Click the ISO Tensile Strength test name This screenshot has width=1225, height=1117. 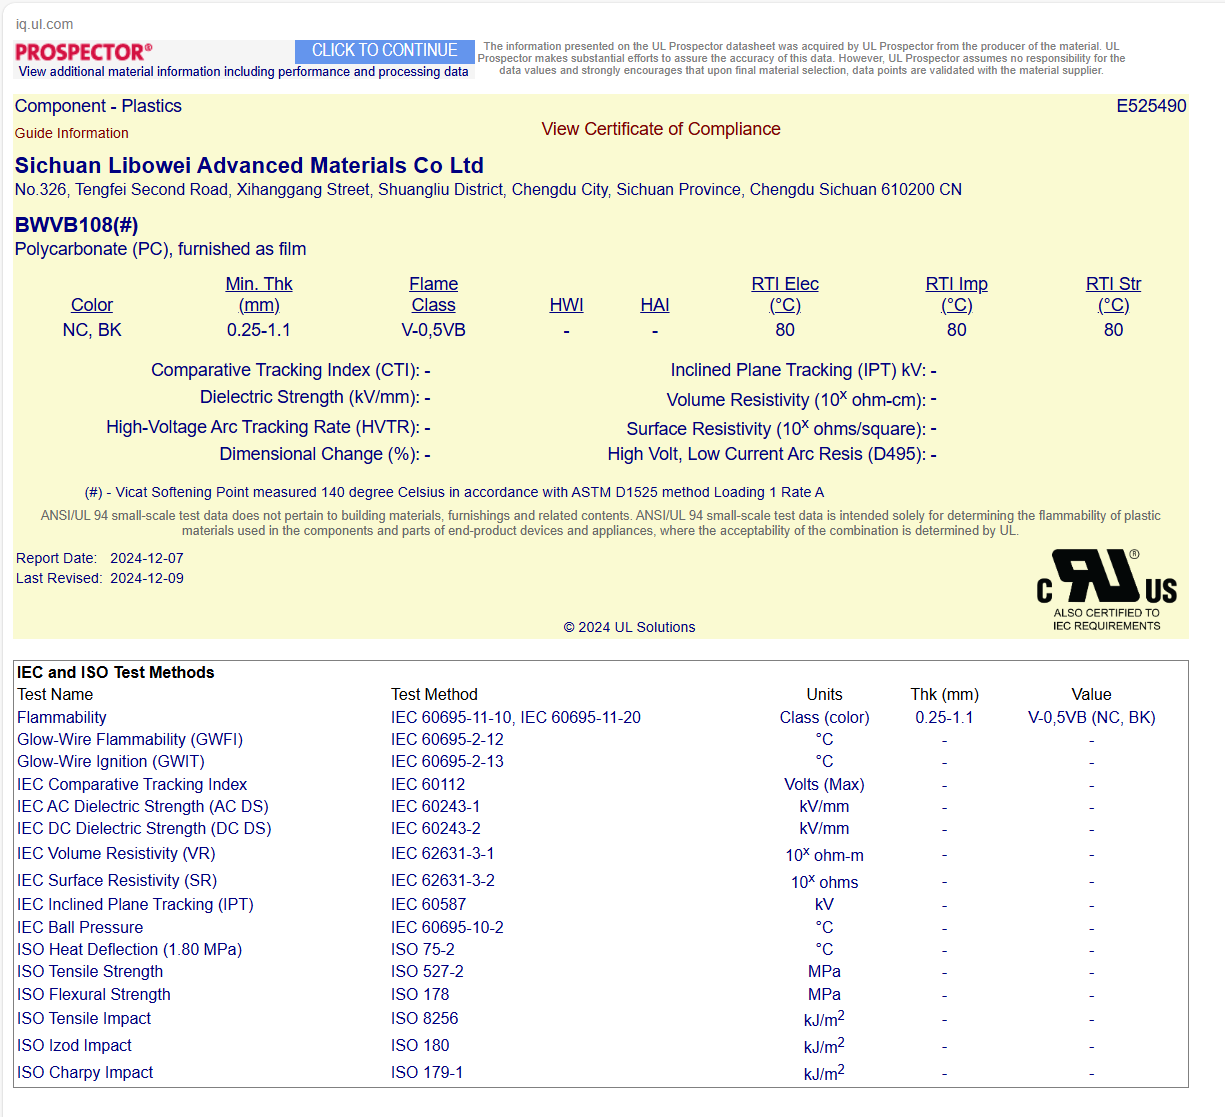tap(90, 972)
